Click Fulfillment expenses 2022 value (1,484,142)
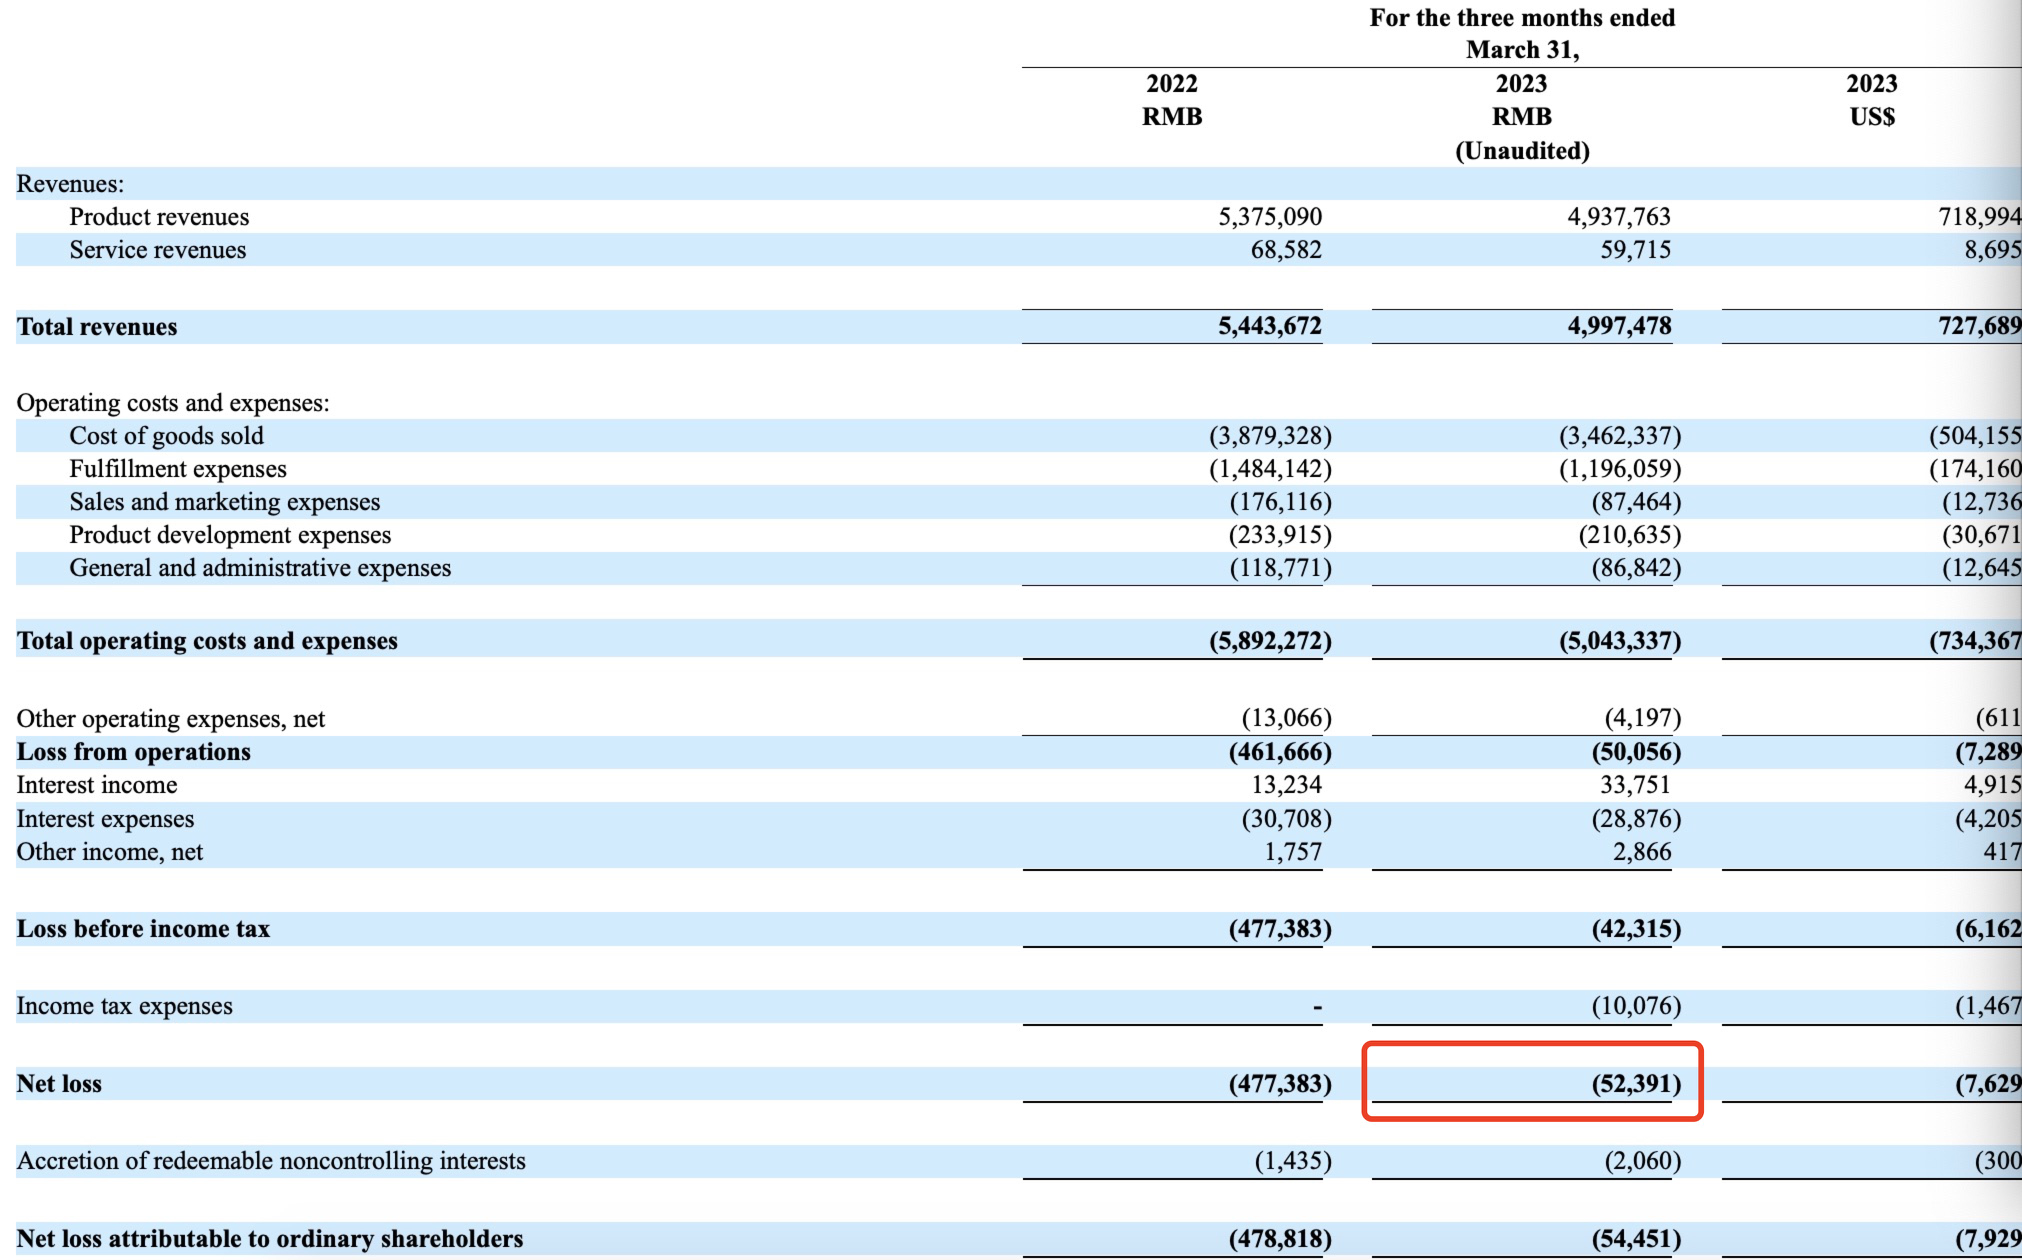2022x1260 pixels. [1270, 468]
